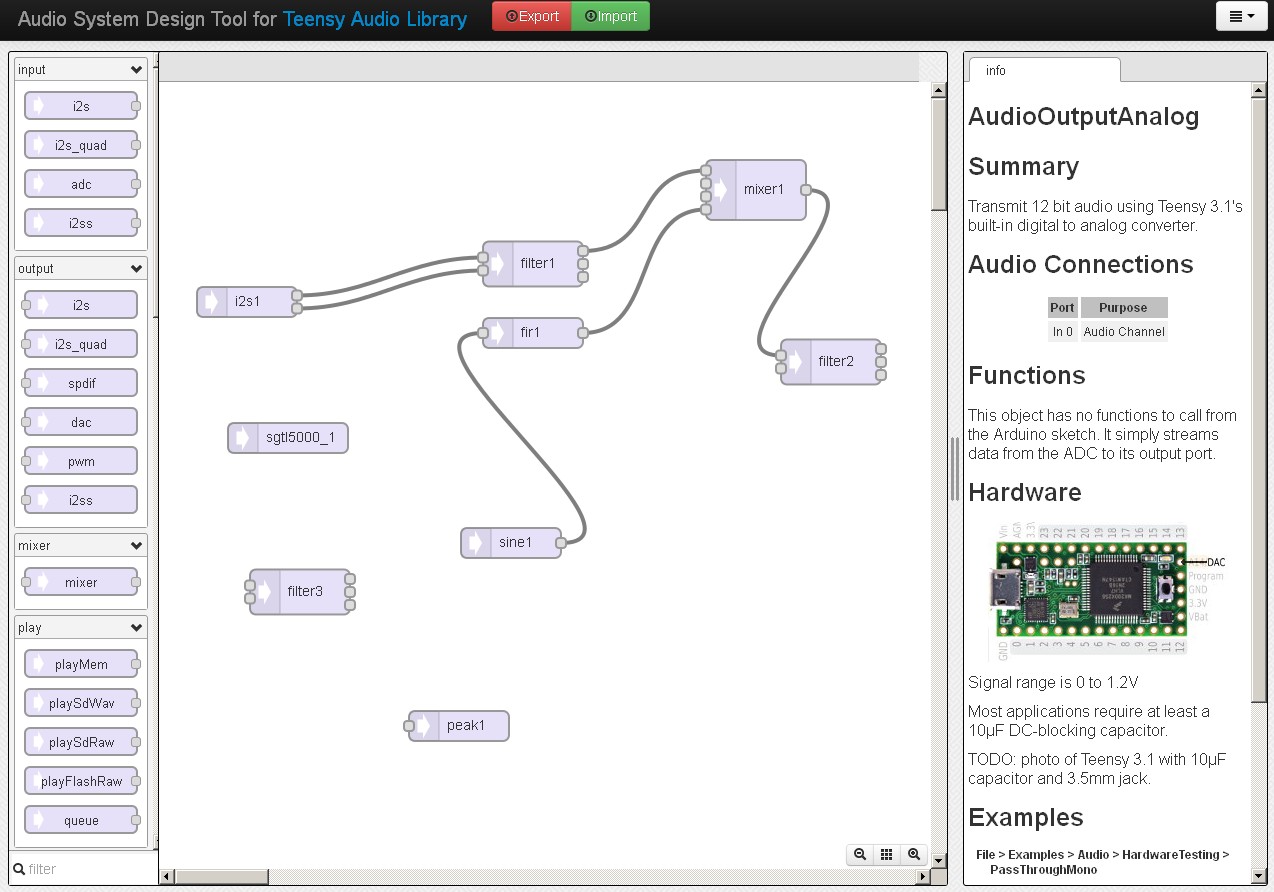Open the hamburger menu dropdown
This screenshot has width=1274, height=892.
click(1241, 16)
